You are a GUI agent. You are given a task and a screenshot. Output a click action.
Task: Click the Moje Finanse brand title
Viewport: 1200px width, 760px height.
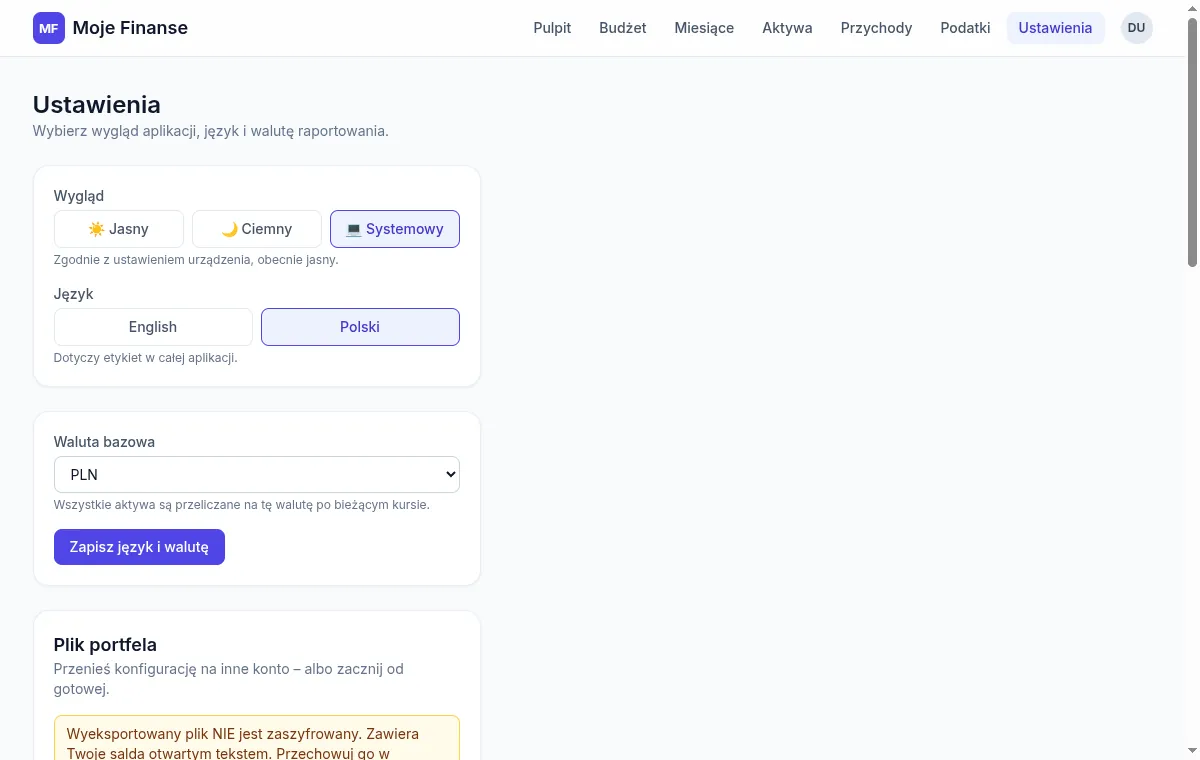(130, 28)
